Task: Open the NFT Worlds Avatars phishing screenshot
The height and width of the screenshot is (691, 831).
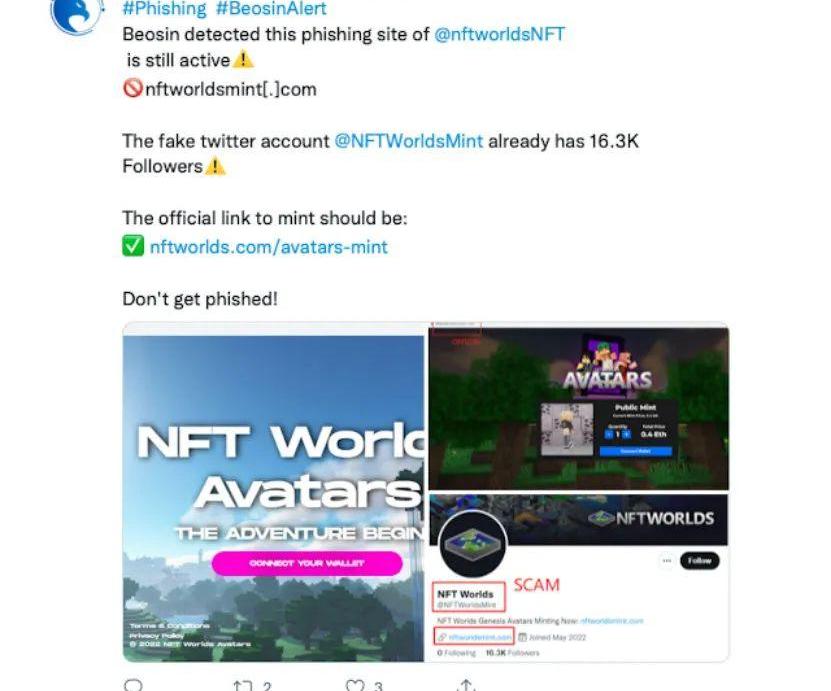Action: pos(273,493)
